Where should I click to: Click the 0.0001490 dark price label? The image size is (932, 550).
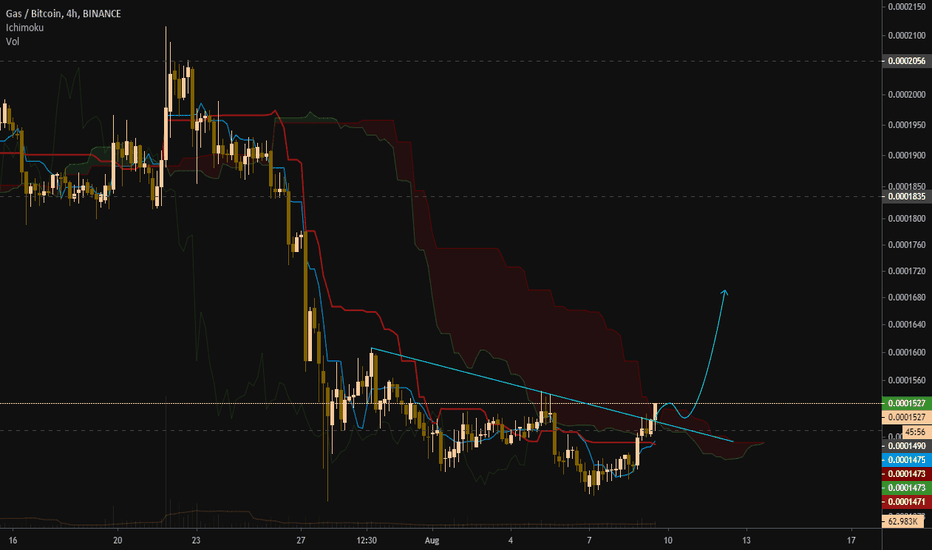click(x=906, y=446)
